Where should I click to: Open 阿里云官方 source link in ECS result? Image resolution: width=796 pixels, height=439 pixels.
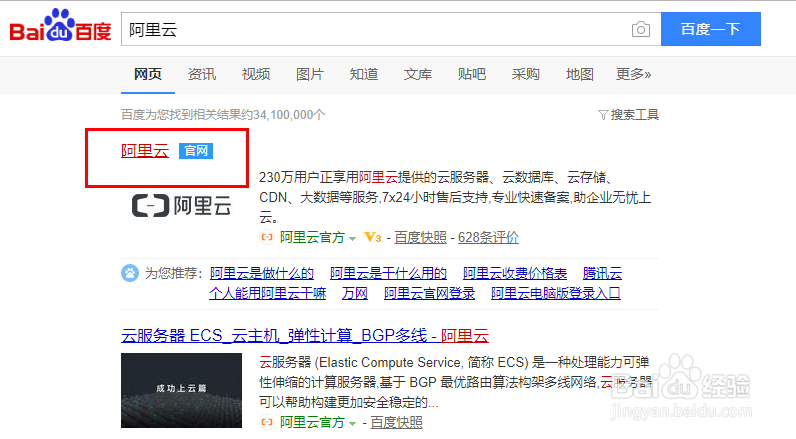312,422
